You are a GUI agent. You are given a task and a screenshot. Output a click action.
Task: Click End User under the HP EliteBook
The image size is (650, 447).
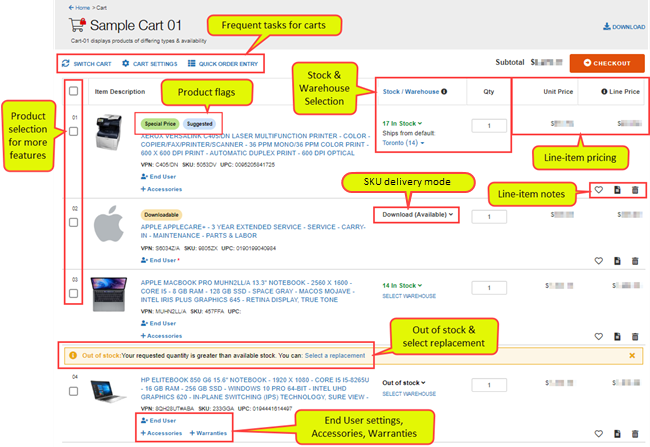point(158,420)
